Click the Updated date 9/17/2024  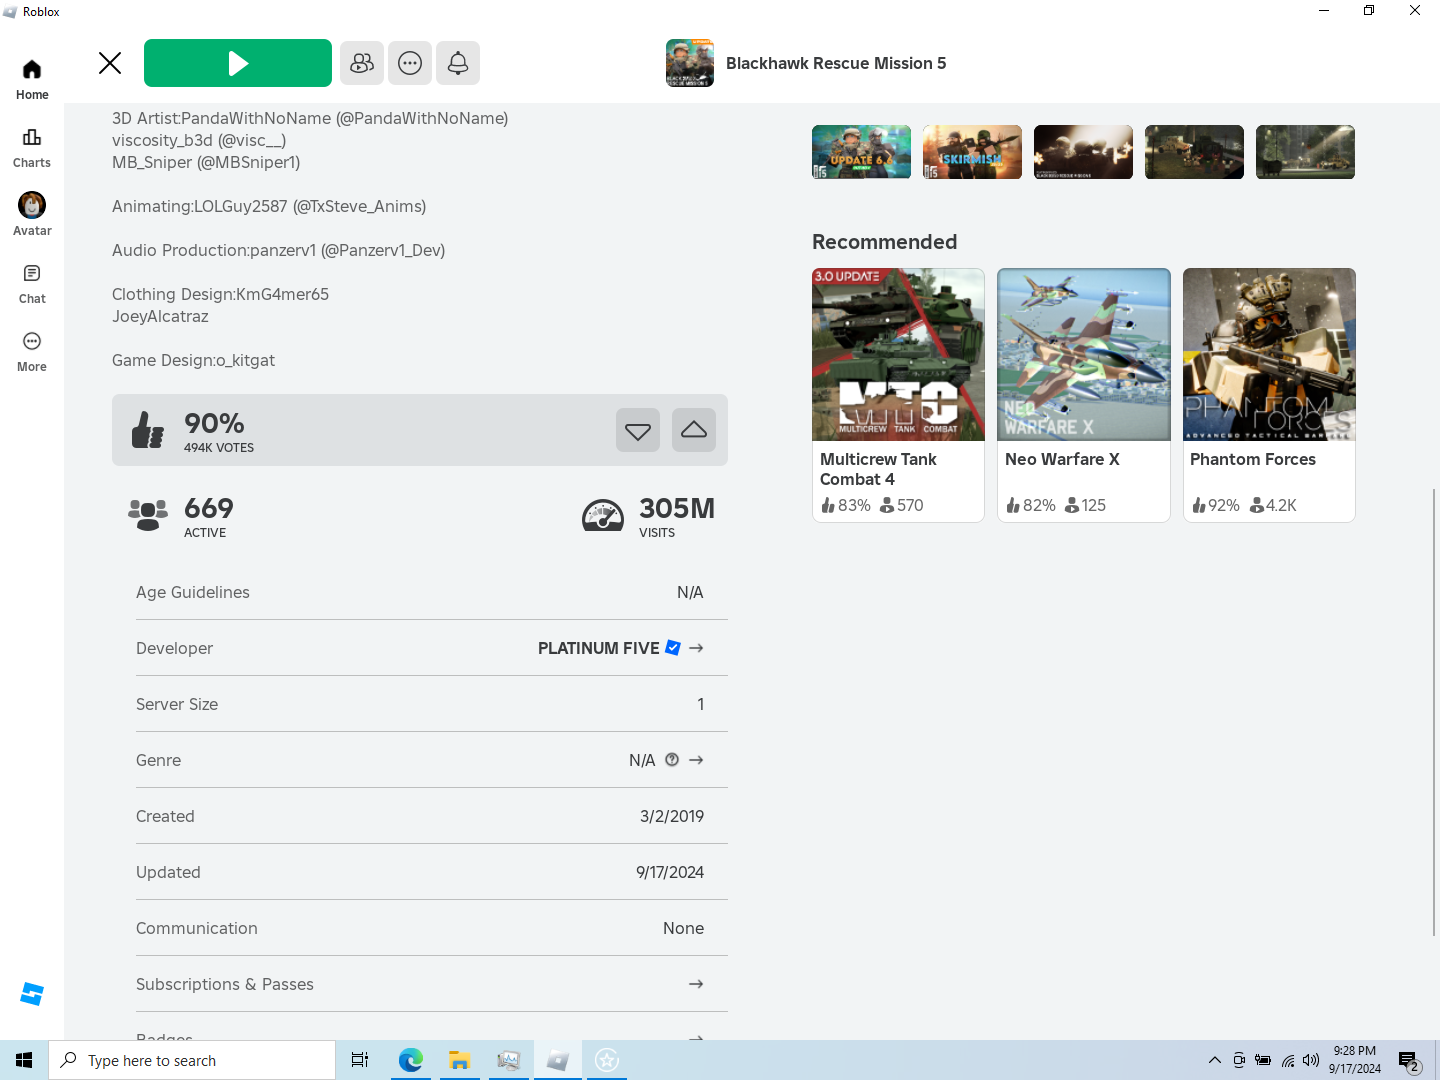(670, 872)
